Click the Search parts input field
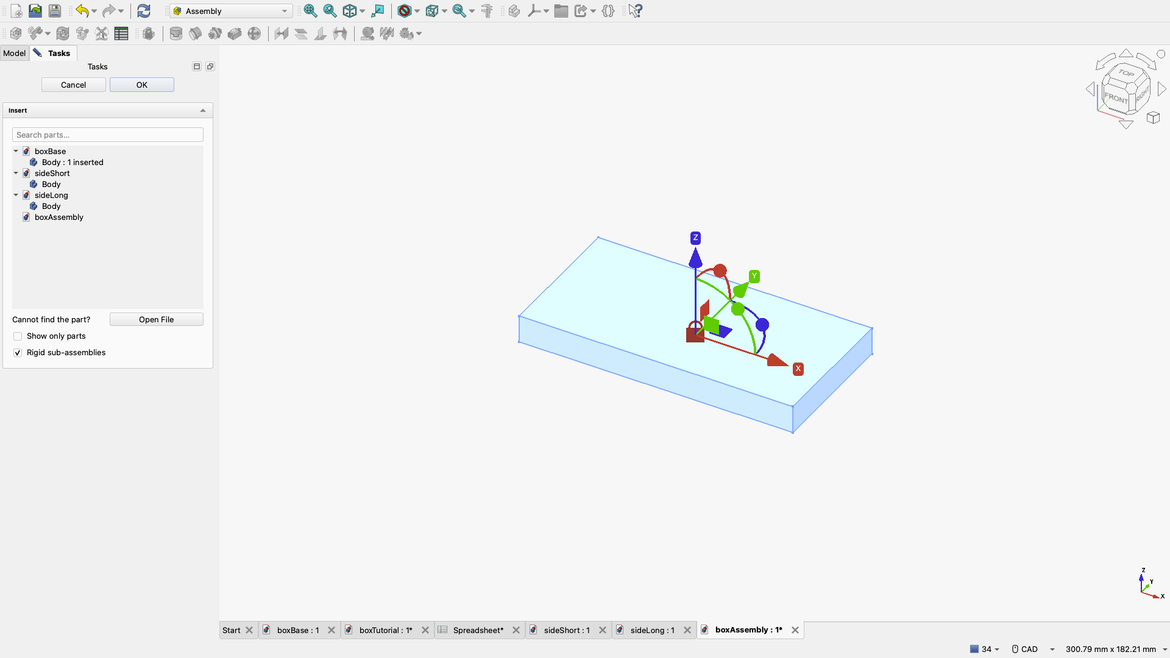The width and height of the screenshot is (1170, 658). [107, 135]
